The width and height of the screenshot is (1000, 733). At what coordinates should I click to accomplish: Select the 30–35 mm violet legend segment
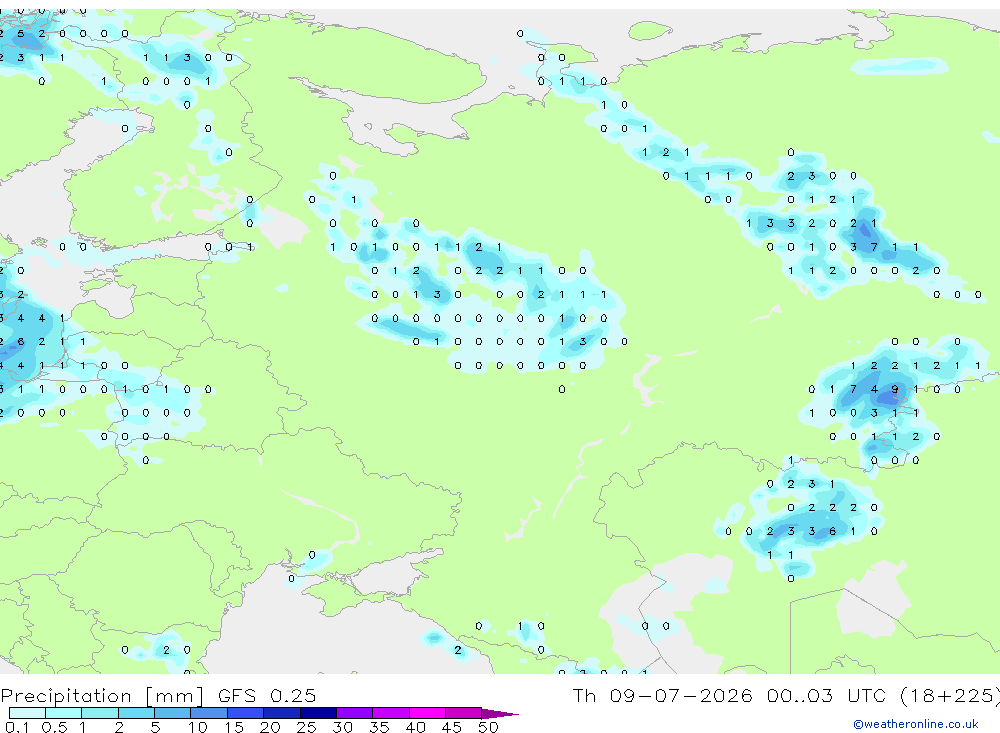tap(355, 713)
